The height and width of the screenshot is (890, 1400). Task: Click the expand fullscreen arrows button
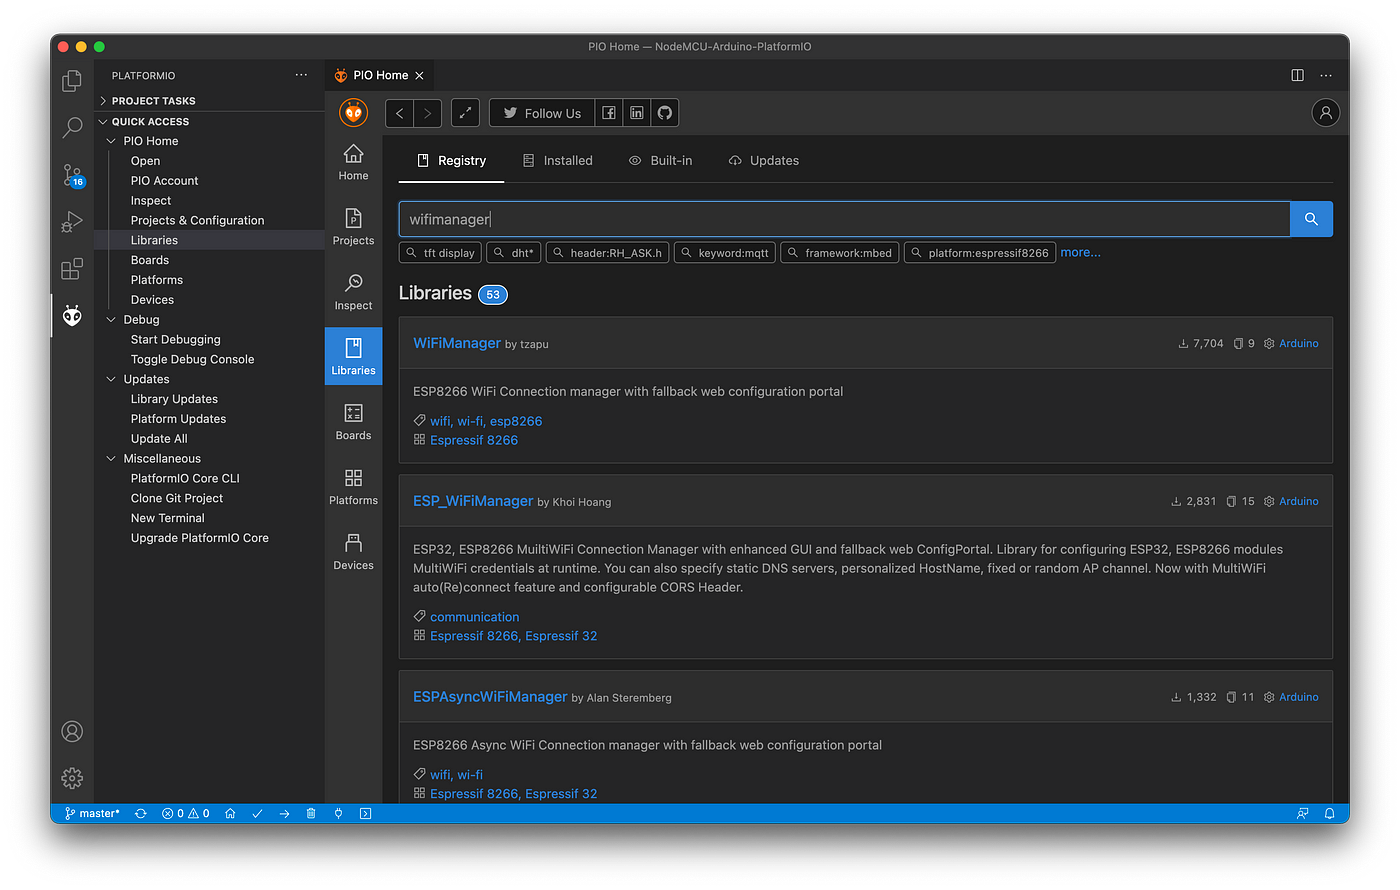(x=465, y=113)
